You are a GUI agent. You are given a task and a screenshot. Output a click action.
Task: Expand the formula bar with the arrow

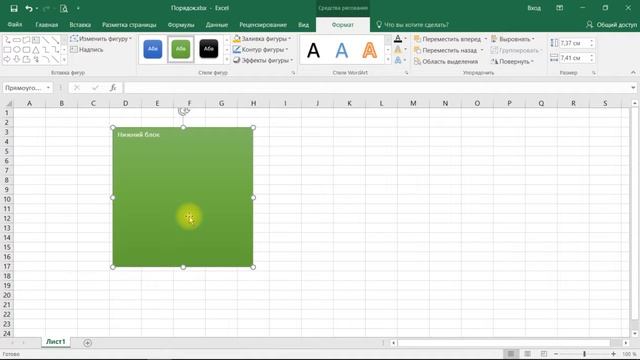coord(633,88)
